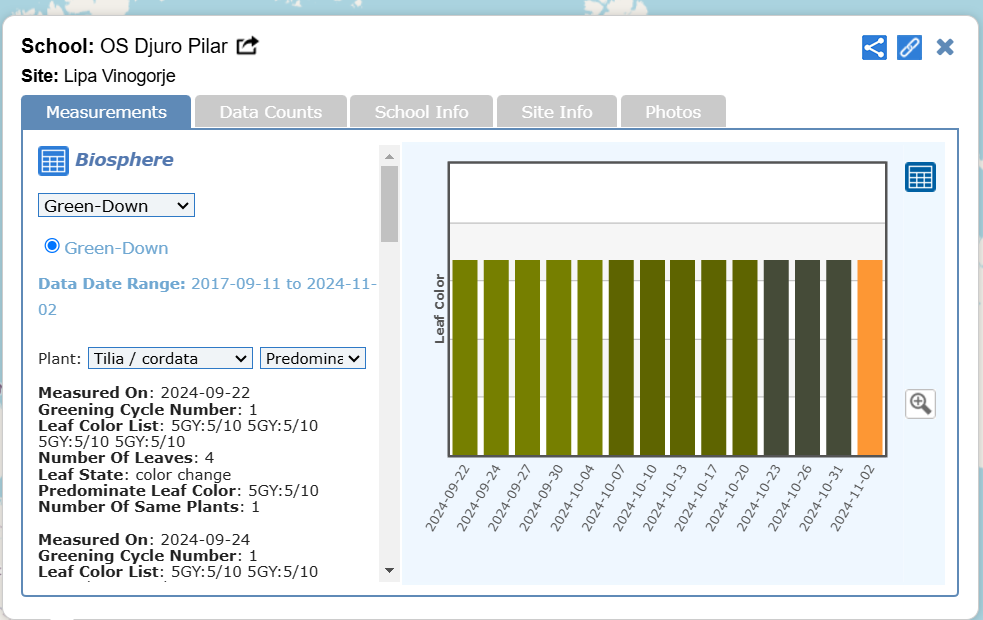Zoom the chart with magnifier icon
The image size is (983, 620).
coord(920,404)
